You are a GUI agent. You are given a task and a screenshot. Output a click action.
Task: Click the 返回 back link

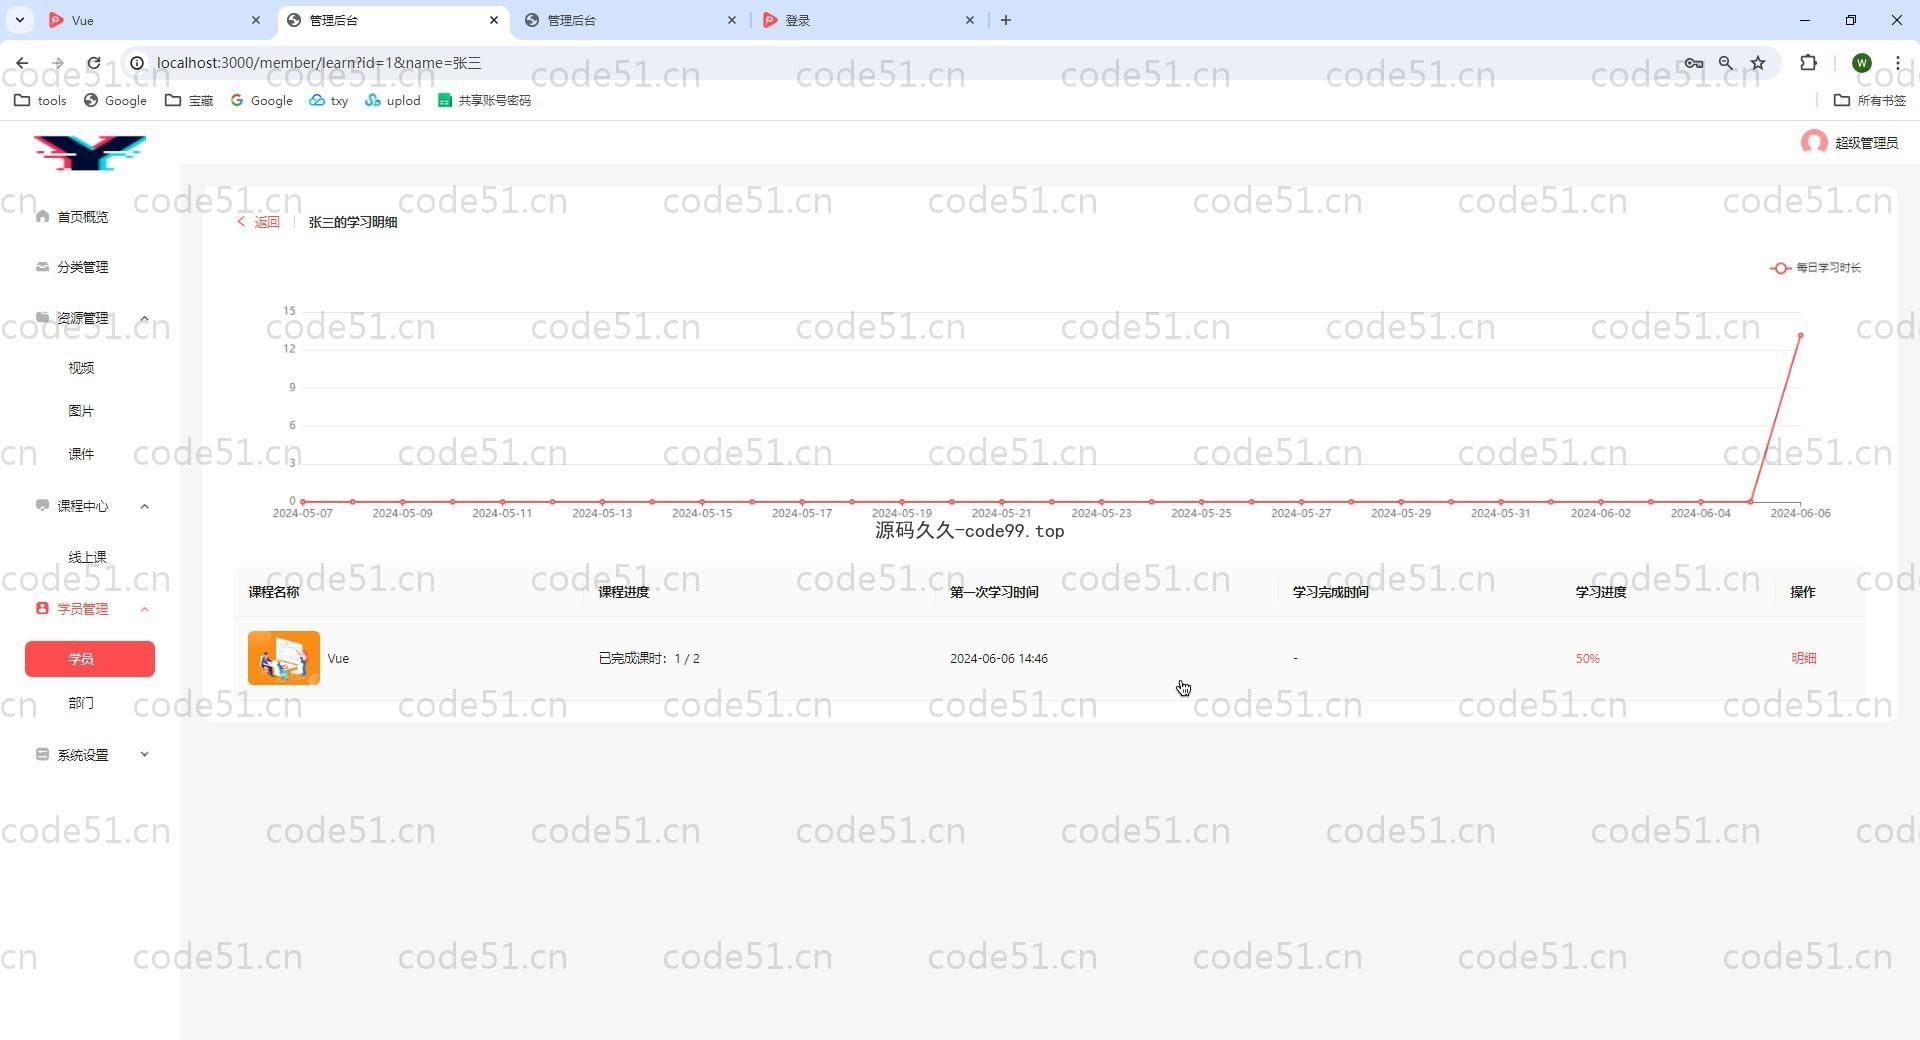258,222
